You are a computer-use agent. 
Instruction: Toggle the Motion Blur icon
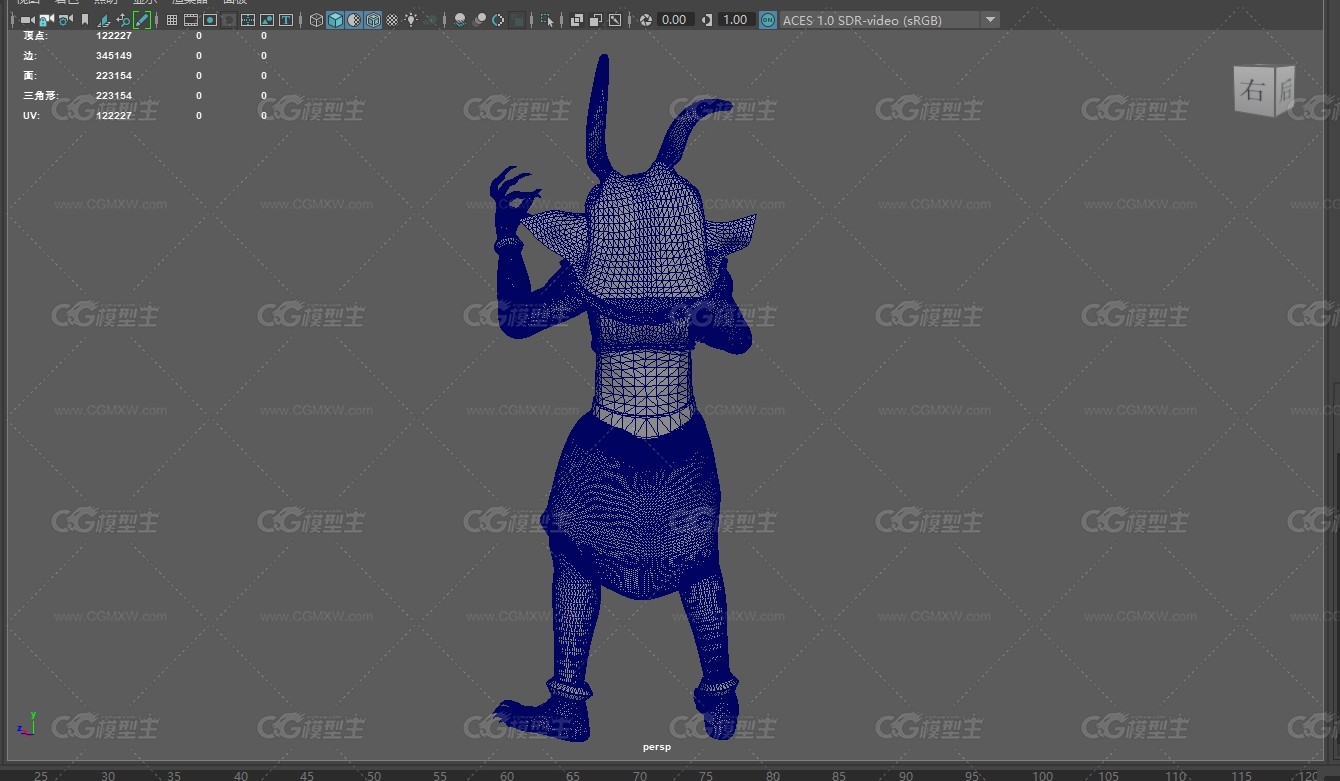point(479,20)
